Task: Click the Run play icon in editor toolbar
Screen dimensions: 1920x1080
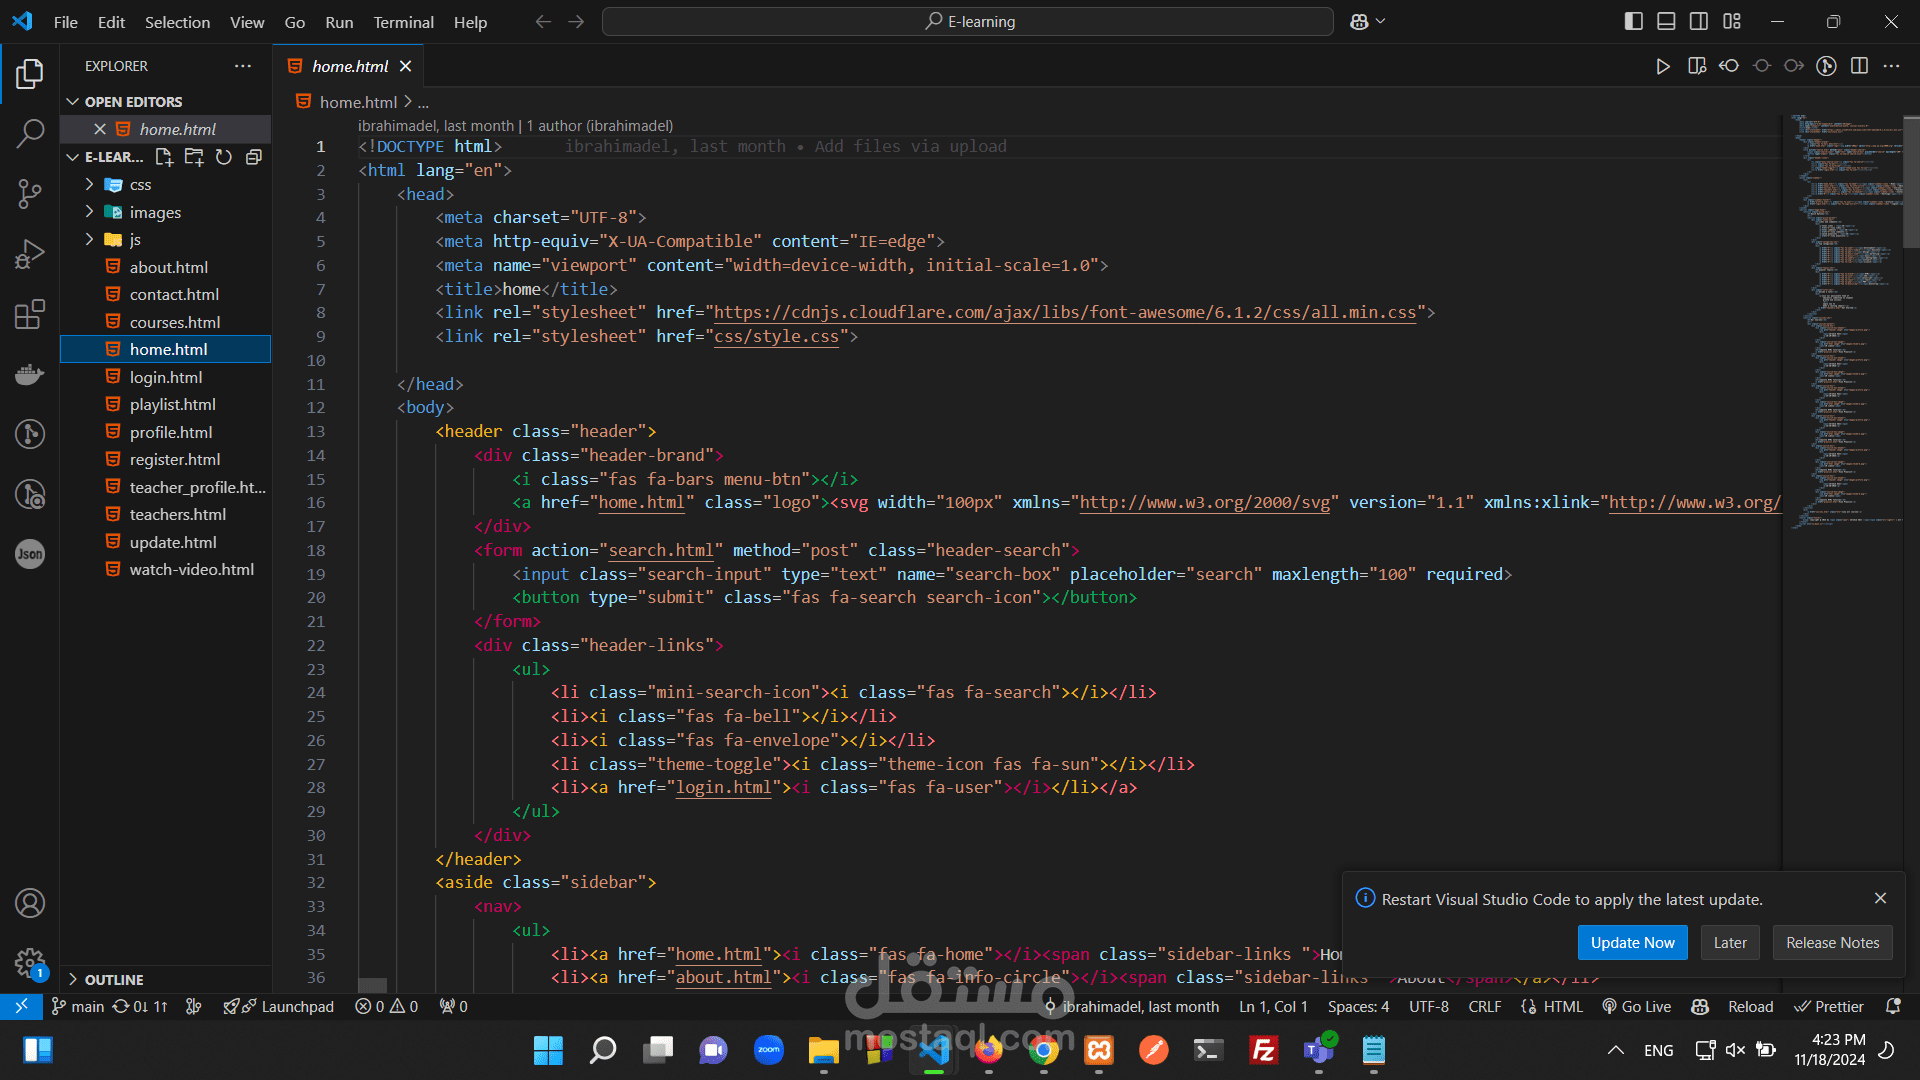Action: coord(1662,66)
